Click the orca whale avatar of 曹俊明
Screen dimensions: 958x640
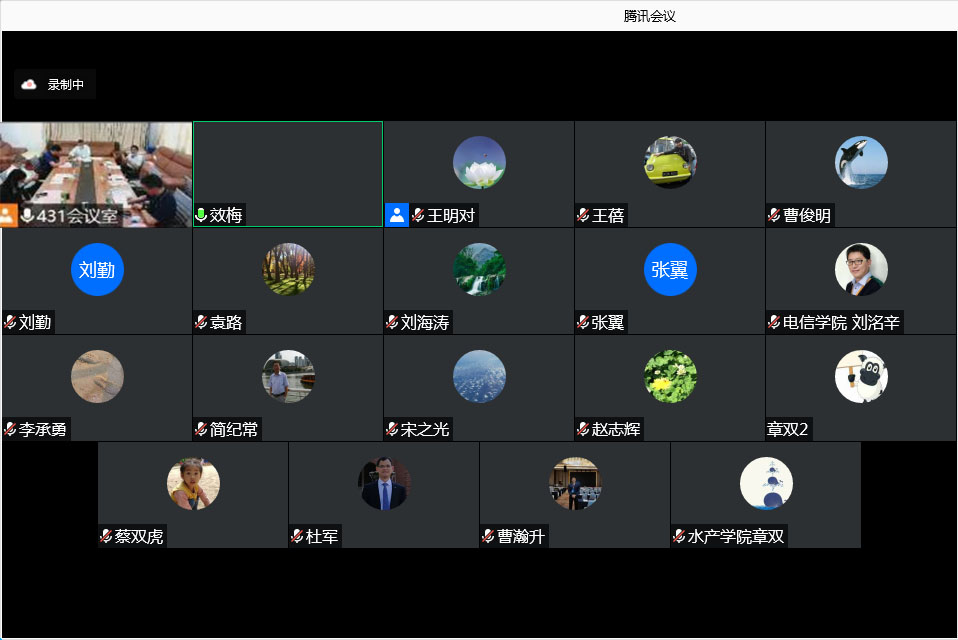861,162
